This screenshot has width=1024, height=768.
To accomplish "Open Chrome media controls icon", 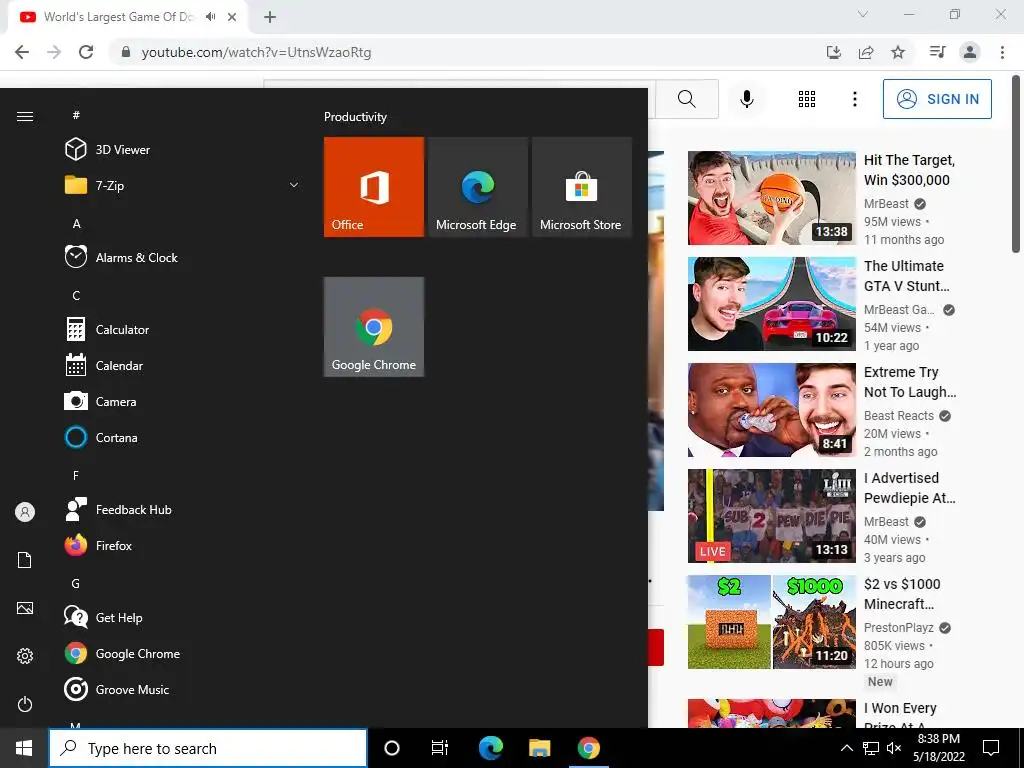I will 937,52.
